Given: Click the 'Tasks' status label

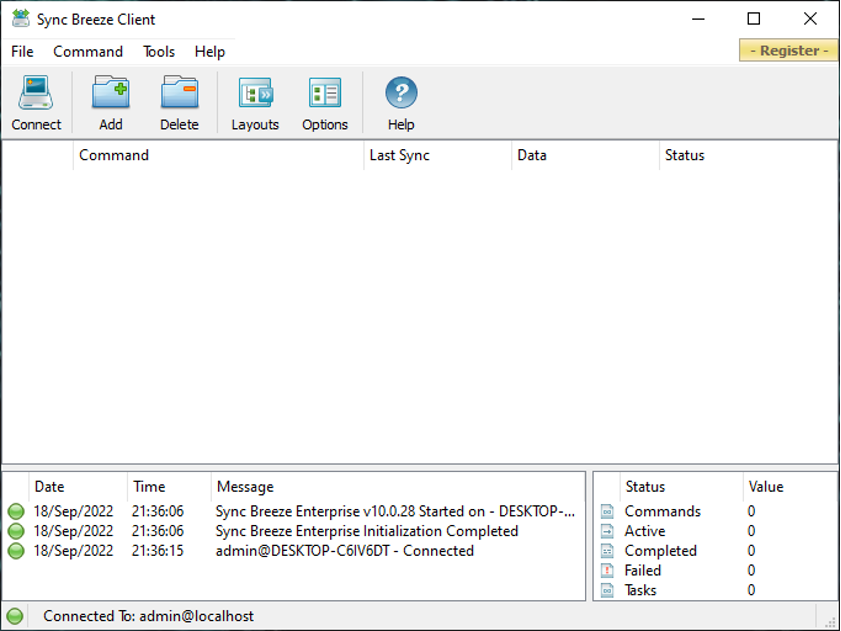Looking at the screenshot, I should pyautogui.click(x=640, y=590).
